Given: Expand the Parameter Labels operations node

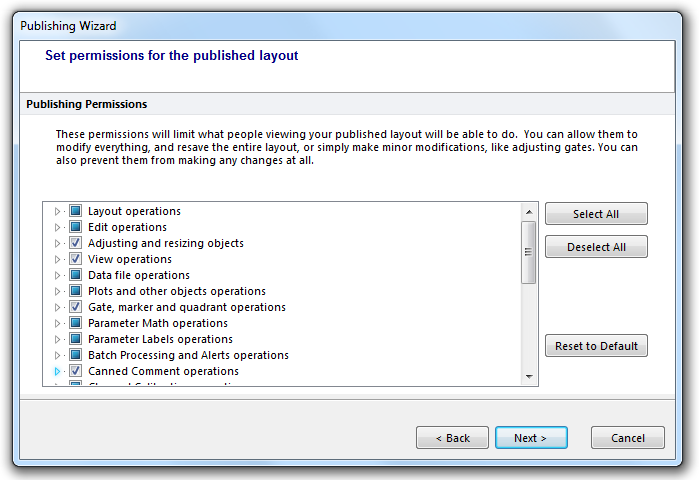Looking at the screenshot, I should pos(57,339).
